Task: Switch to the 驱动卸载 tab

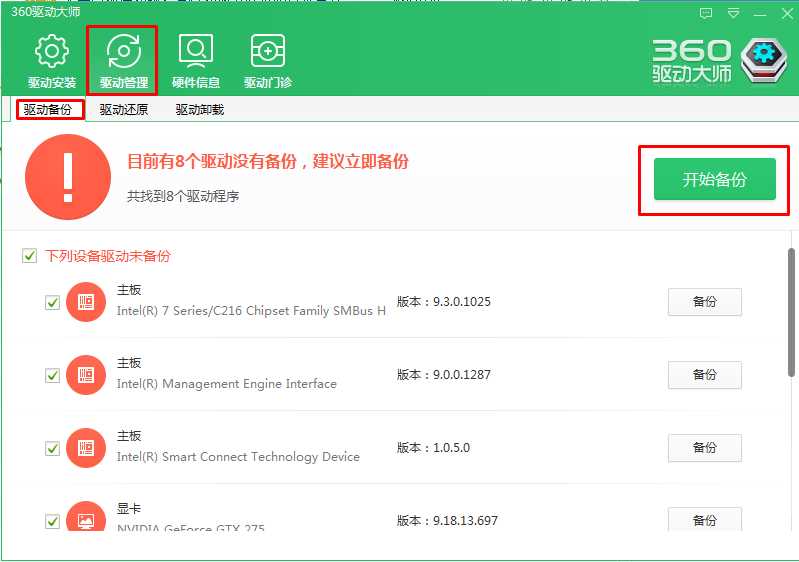Action: point(200,110)
